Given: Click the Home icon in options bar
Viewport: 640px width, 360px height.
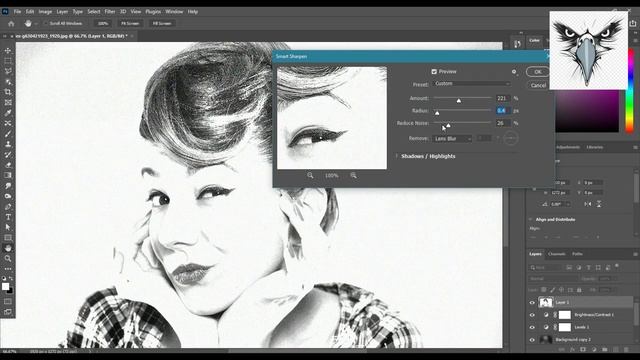Looking at the screenshot, I should coord(11,24).
